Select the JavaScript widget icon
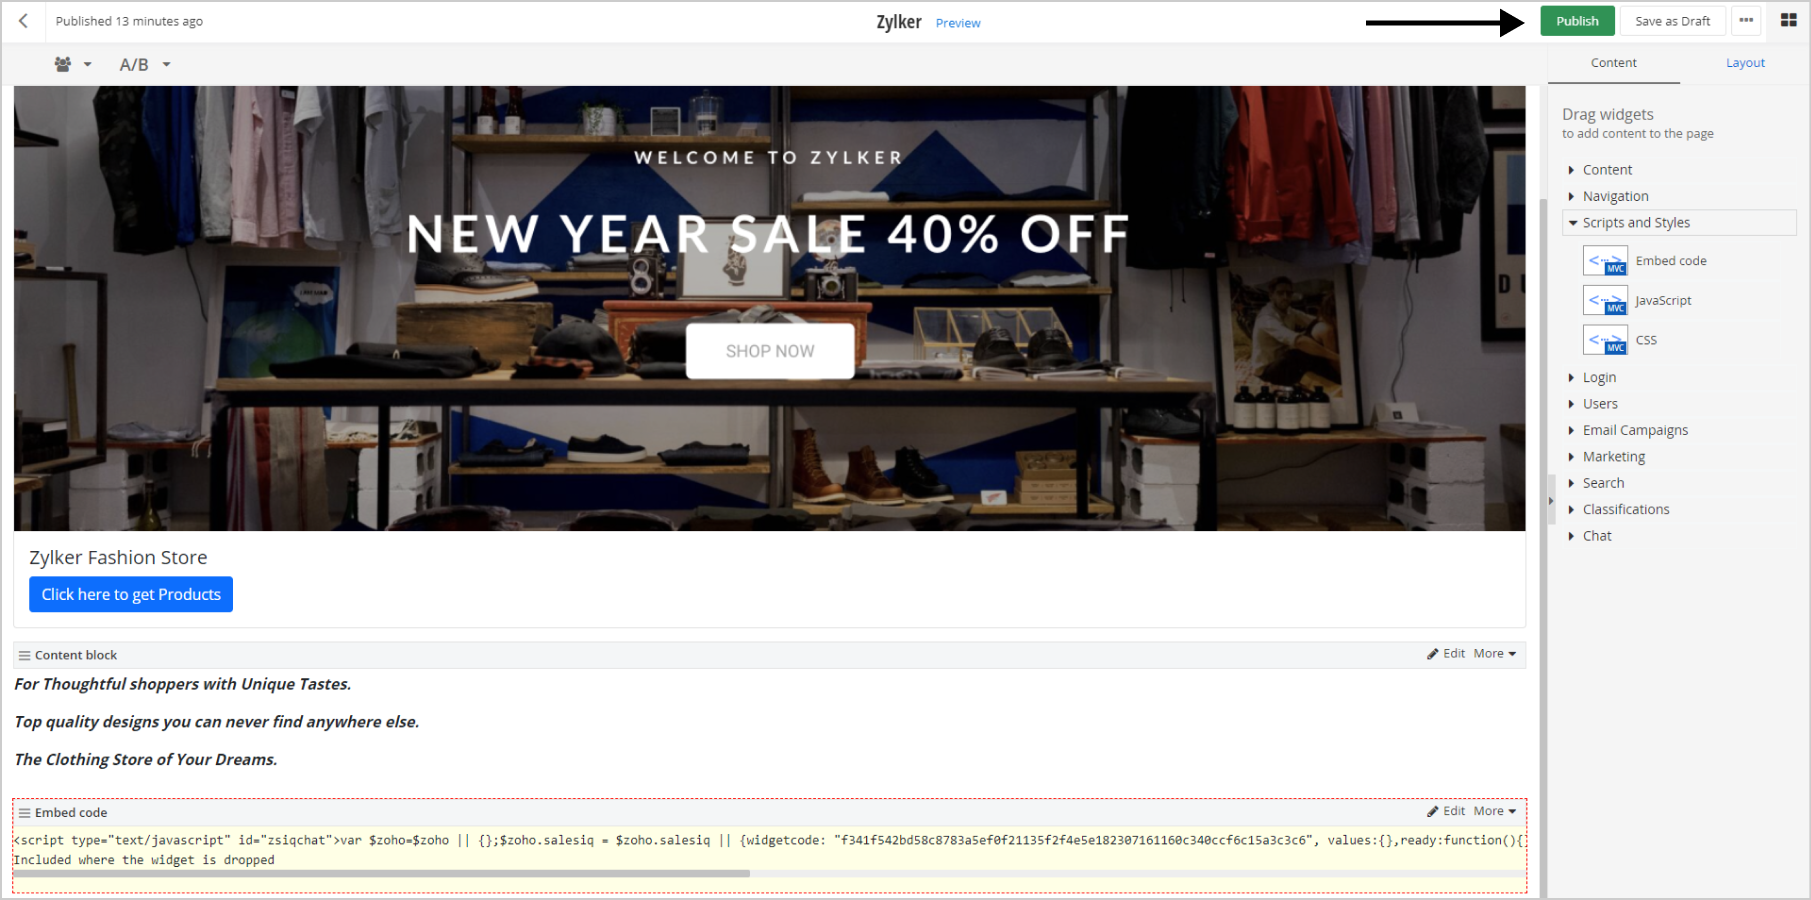Screen dimensions: 1811x900 (x=1605, y=300)
